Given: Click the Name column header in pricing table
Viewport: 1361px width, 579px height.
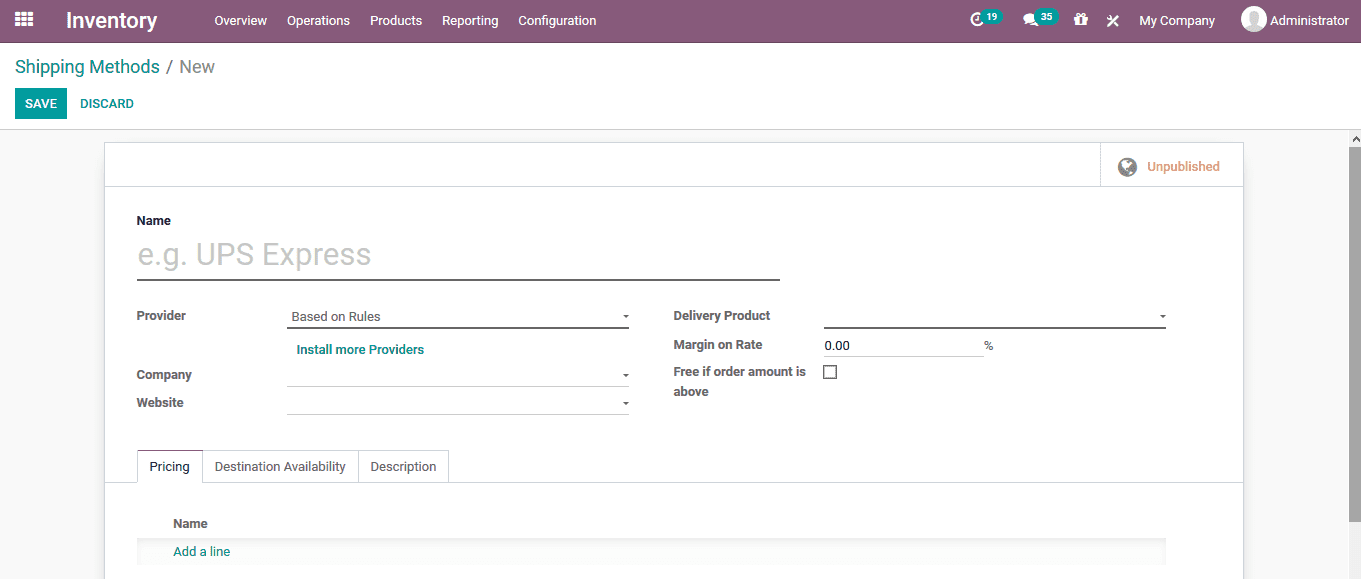Looking at the screenshot, I should [190, 524].
